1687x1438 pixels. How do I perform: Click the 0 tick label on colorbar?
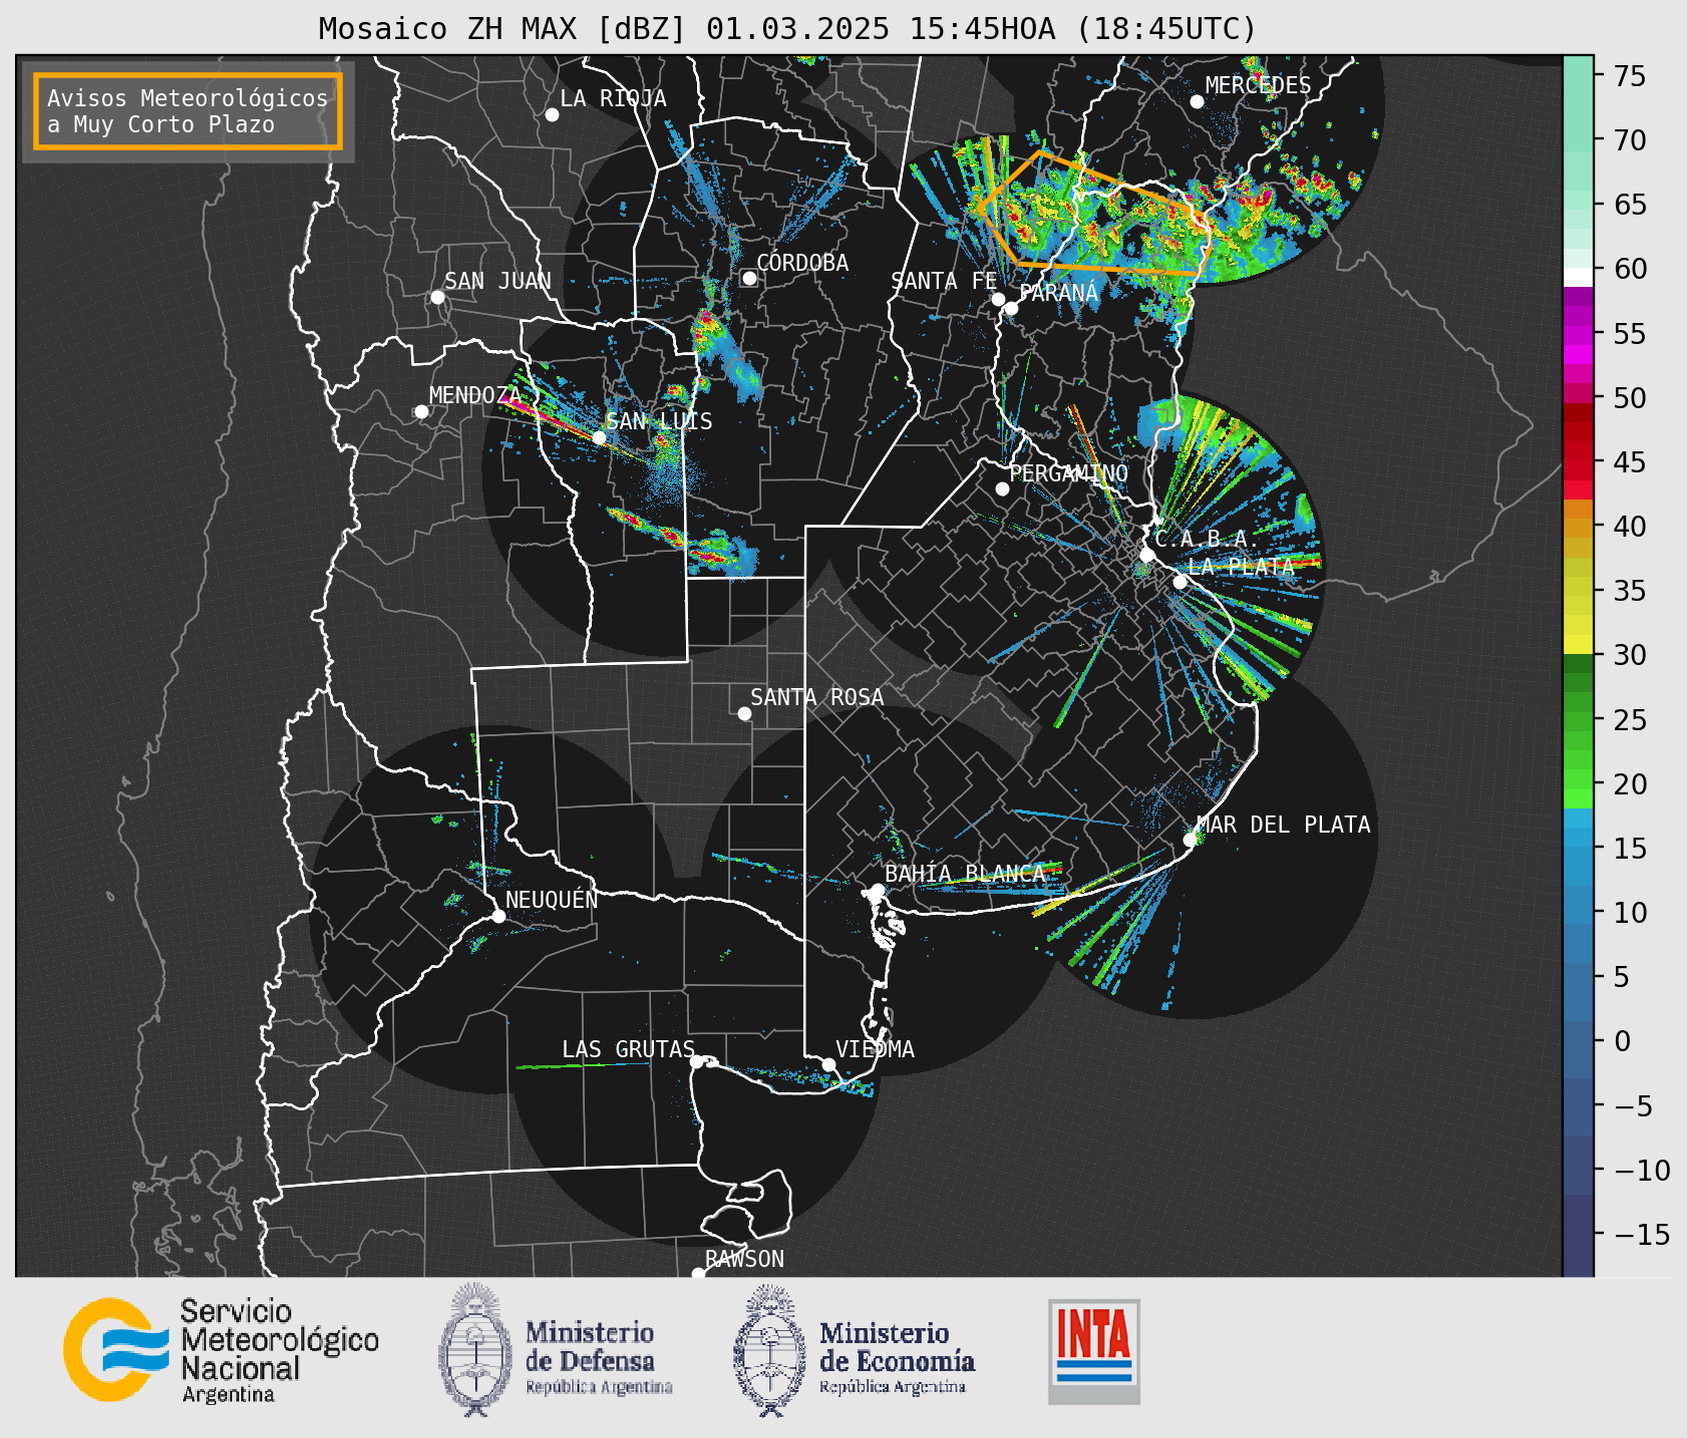point(1622,1041)
